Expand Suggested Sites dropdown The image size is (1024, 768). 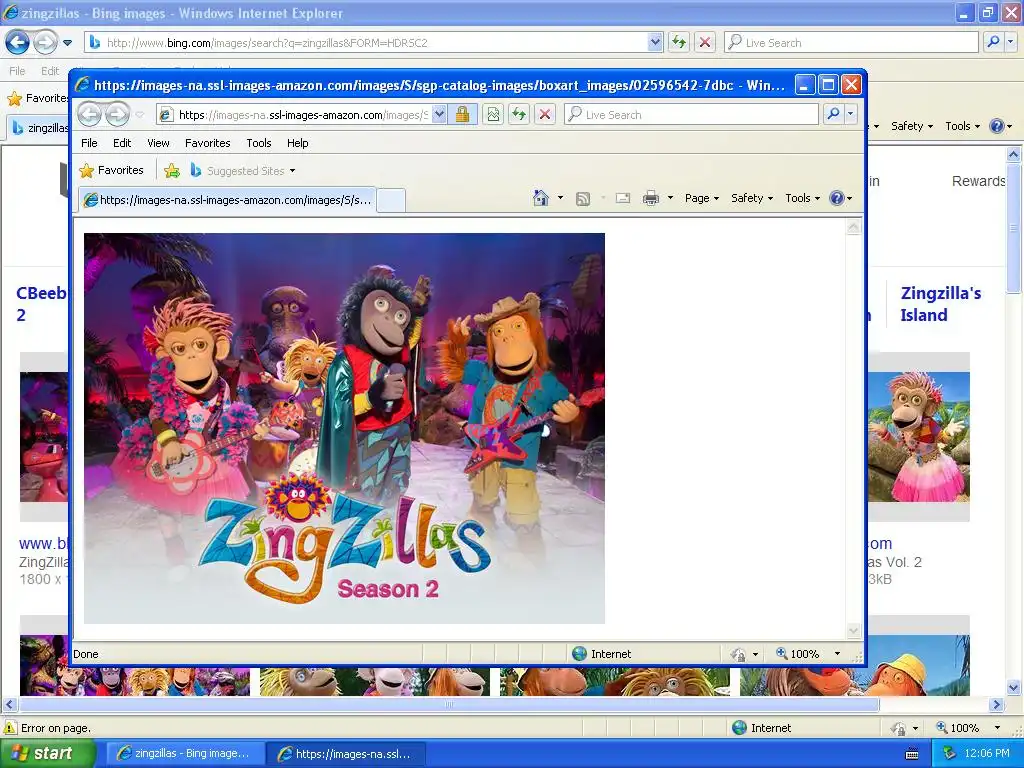point(293,171)
